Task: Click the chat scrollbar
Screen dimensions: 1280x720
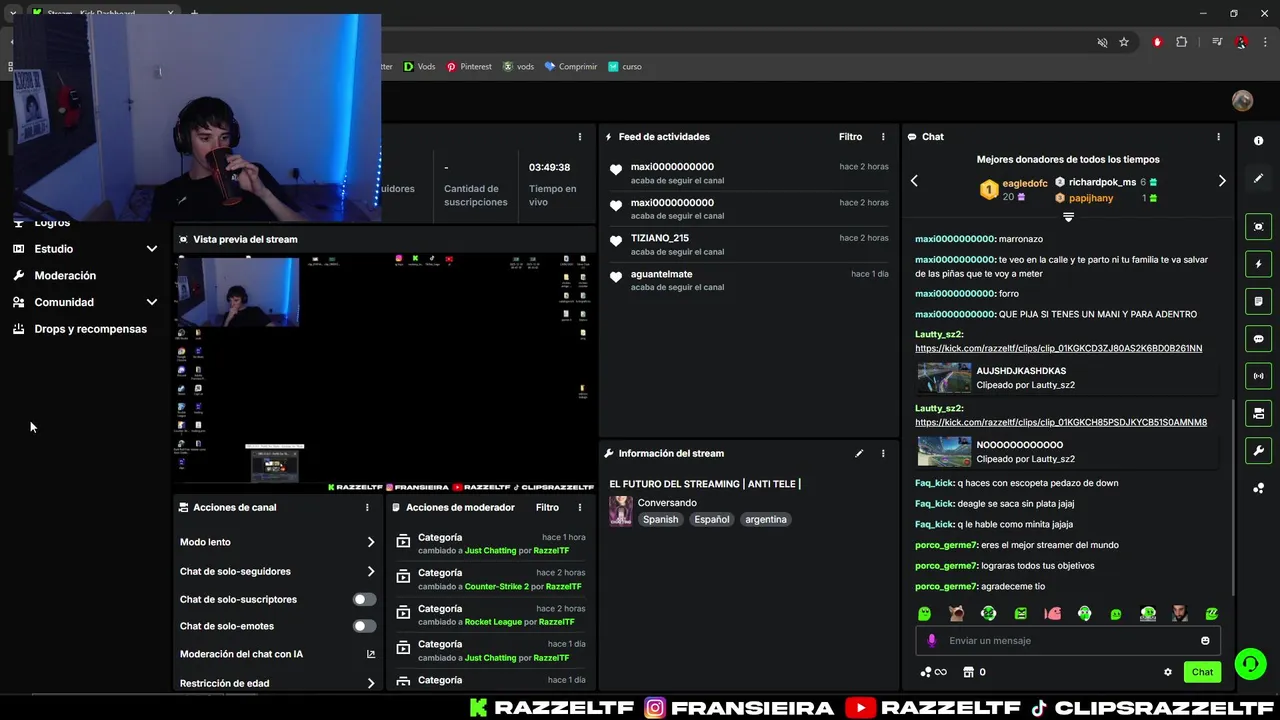Action: (x=1232, y=500)
